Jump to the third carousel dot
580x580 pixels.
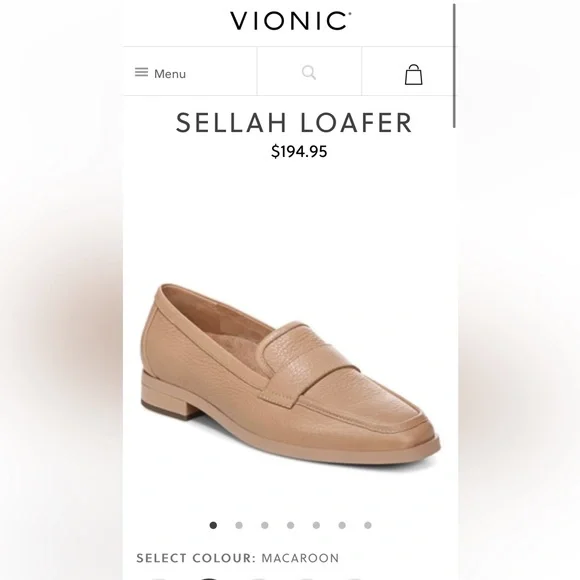[x=264, y=525]
